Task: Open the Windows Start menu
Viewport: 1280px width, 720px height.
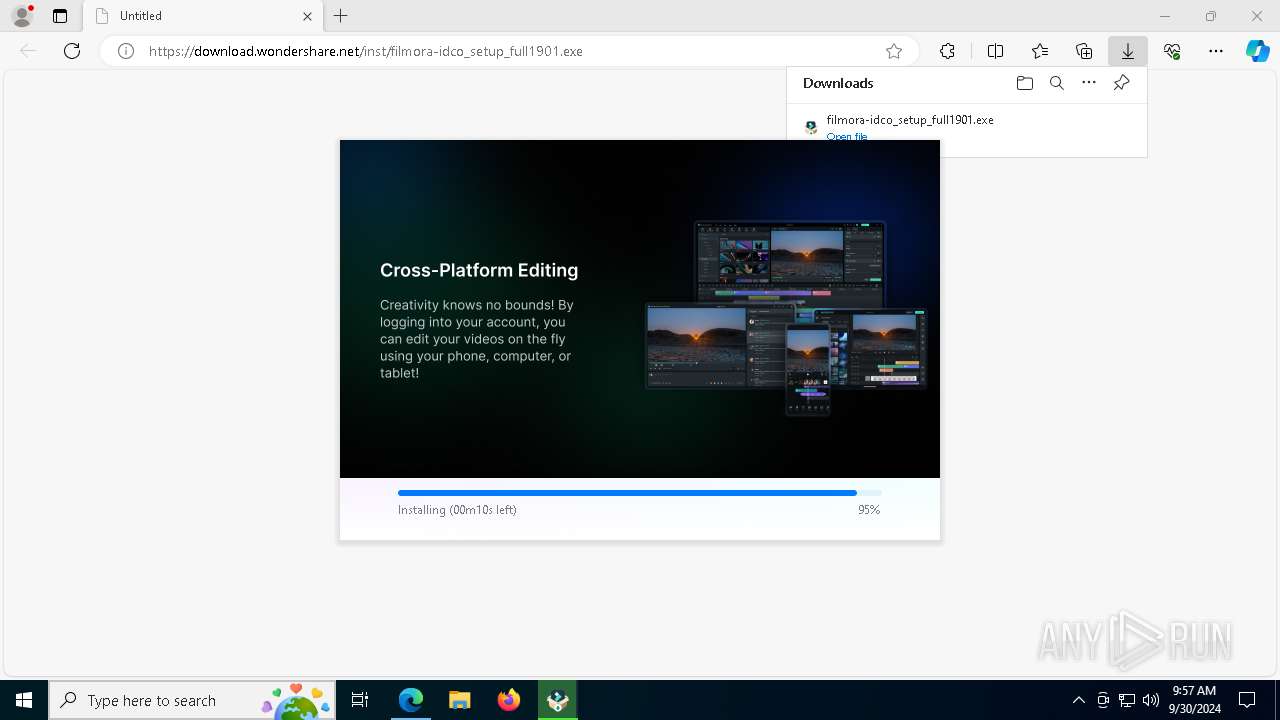Action: [24, 700]
